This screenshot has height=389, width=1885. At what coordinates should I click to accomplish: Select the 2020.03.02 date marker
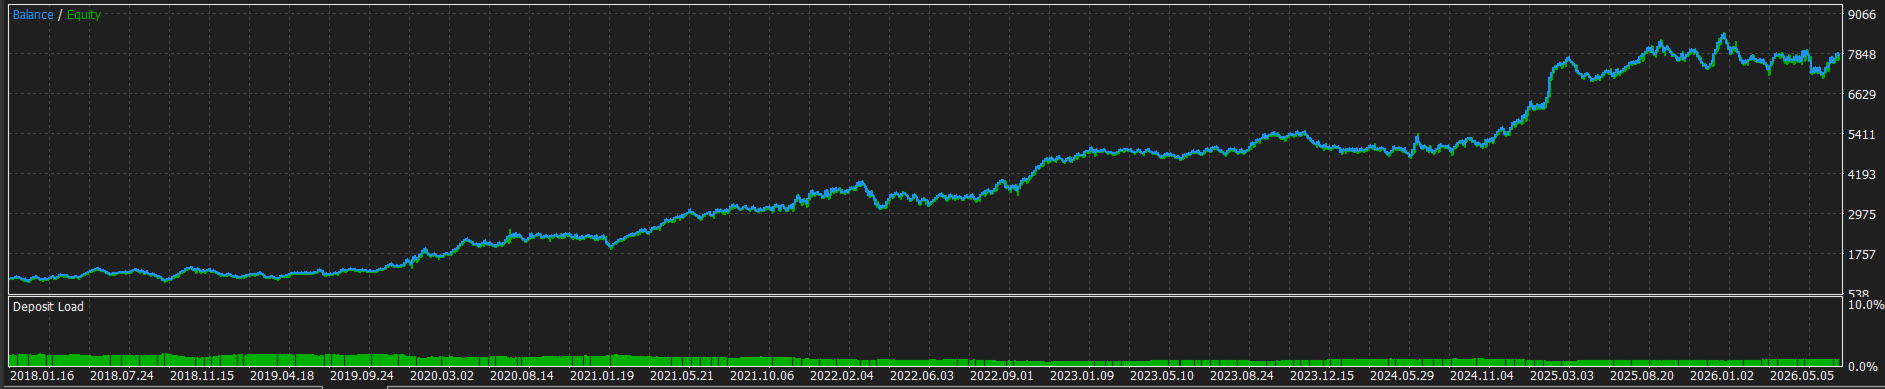click(442, 376)
